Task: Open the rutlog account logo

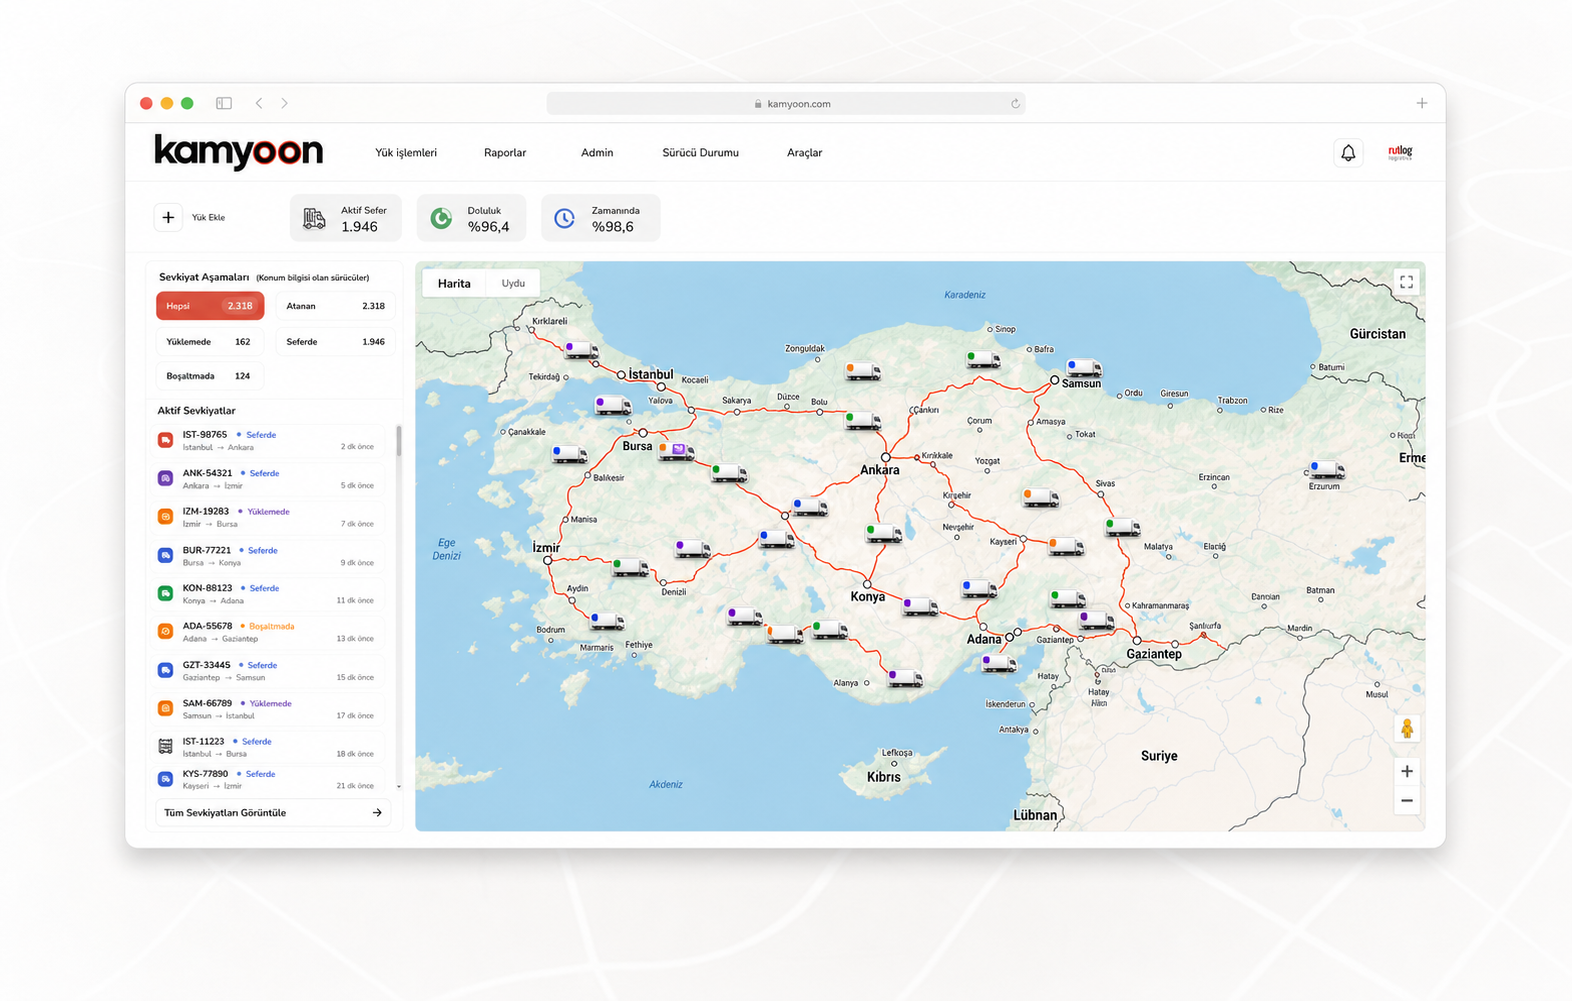Action: tap(1400, 153)
